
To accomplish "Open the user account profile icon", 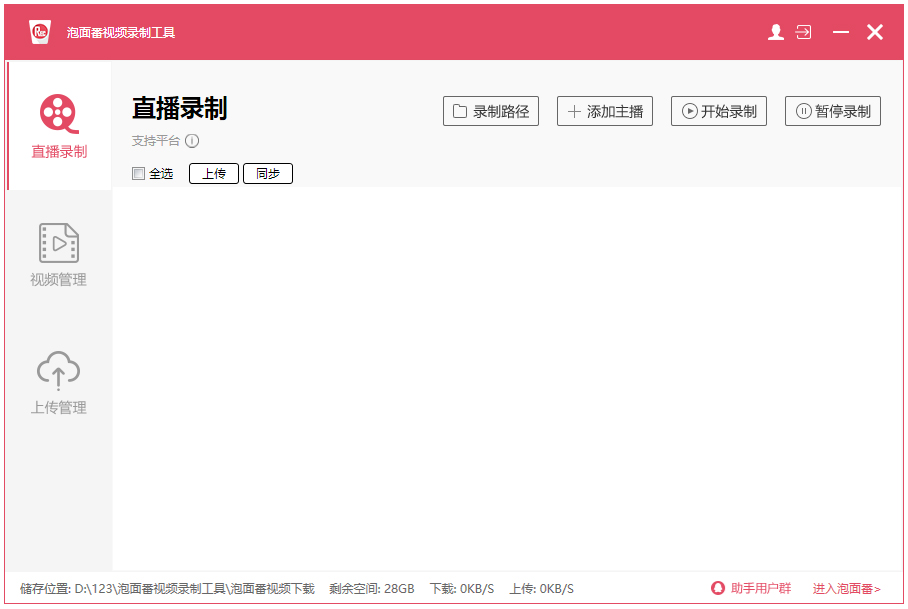I will click(775, 32).
